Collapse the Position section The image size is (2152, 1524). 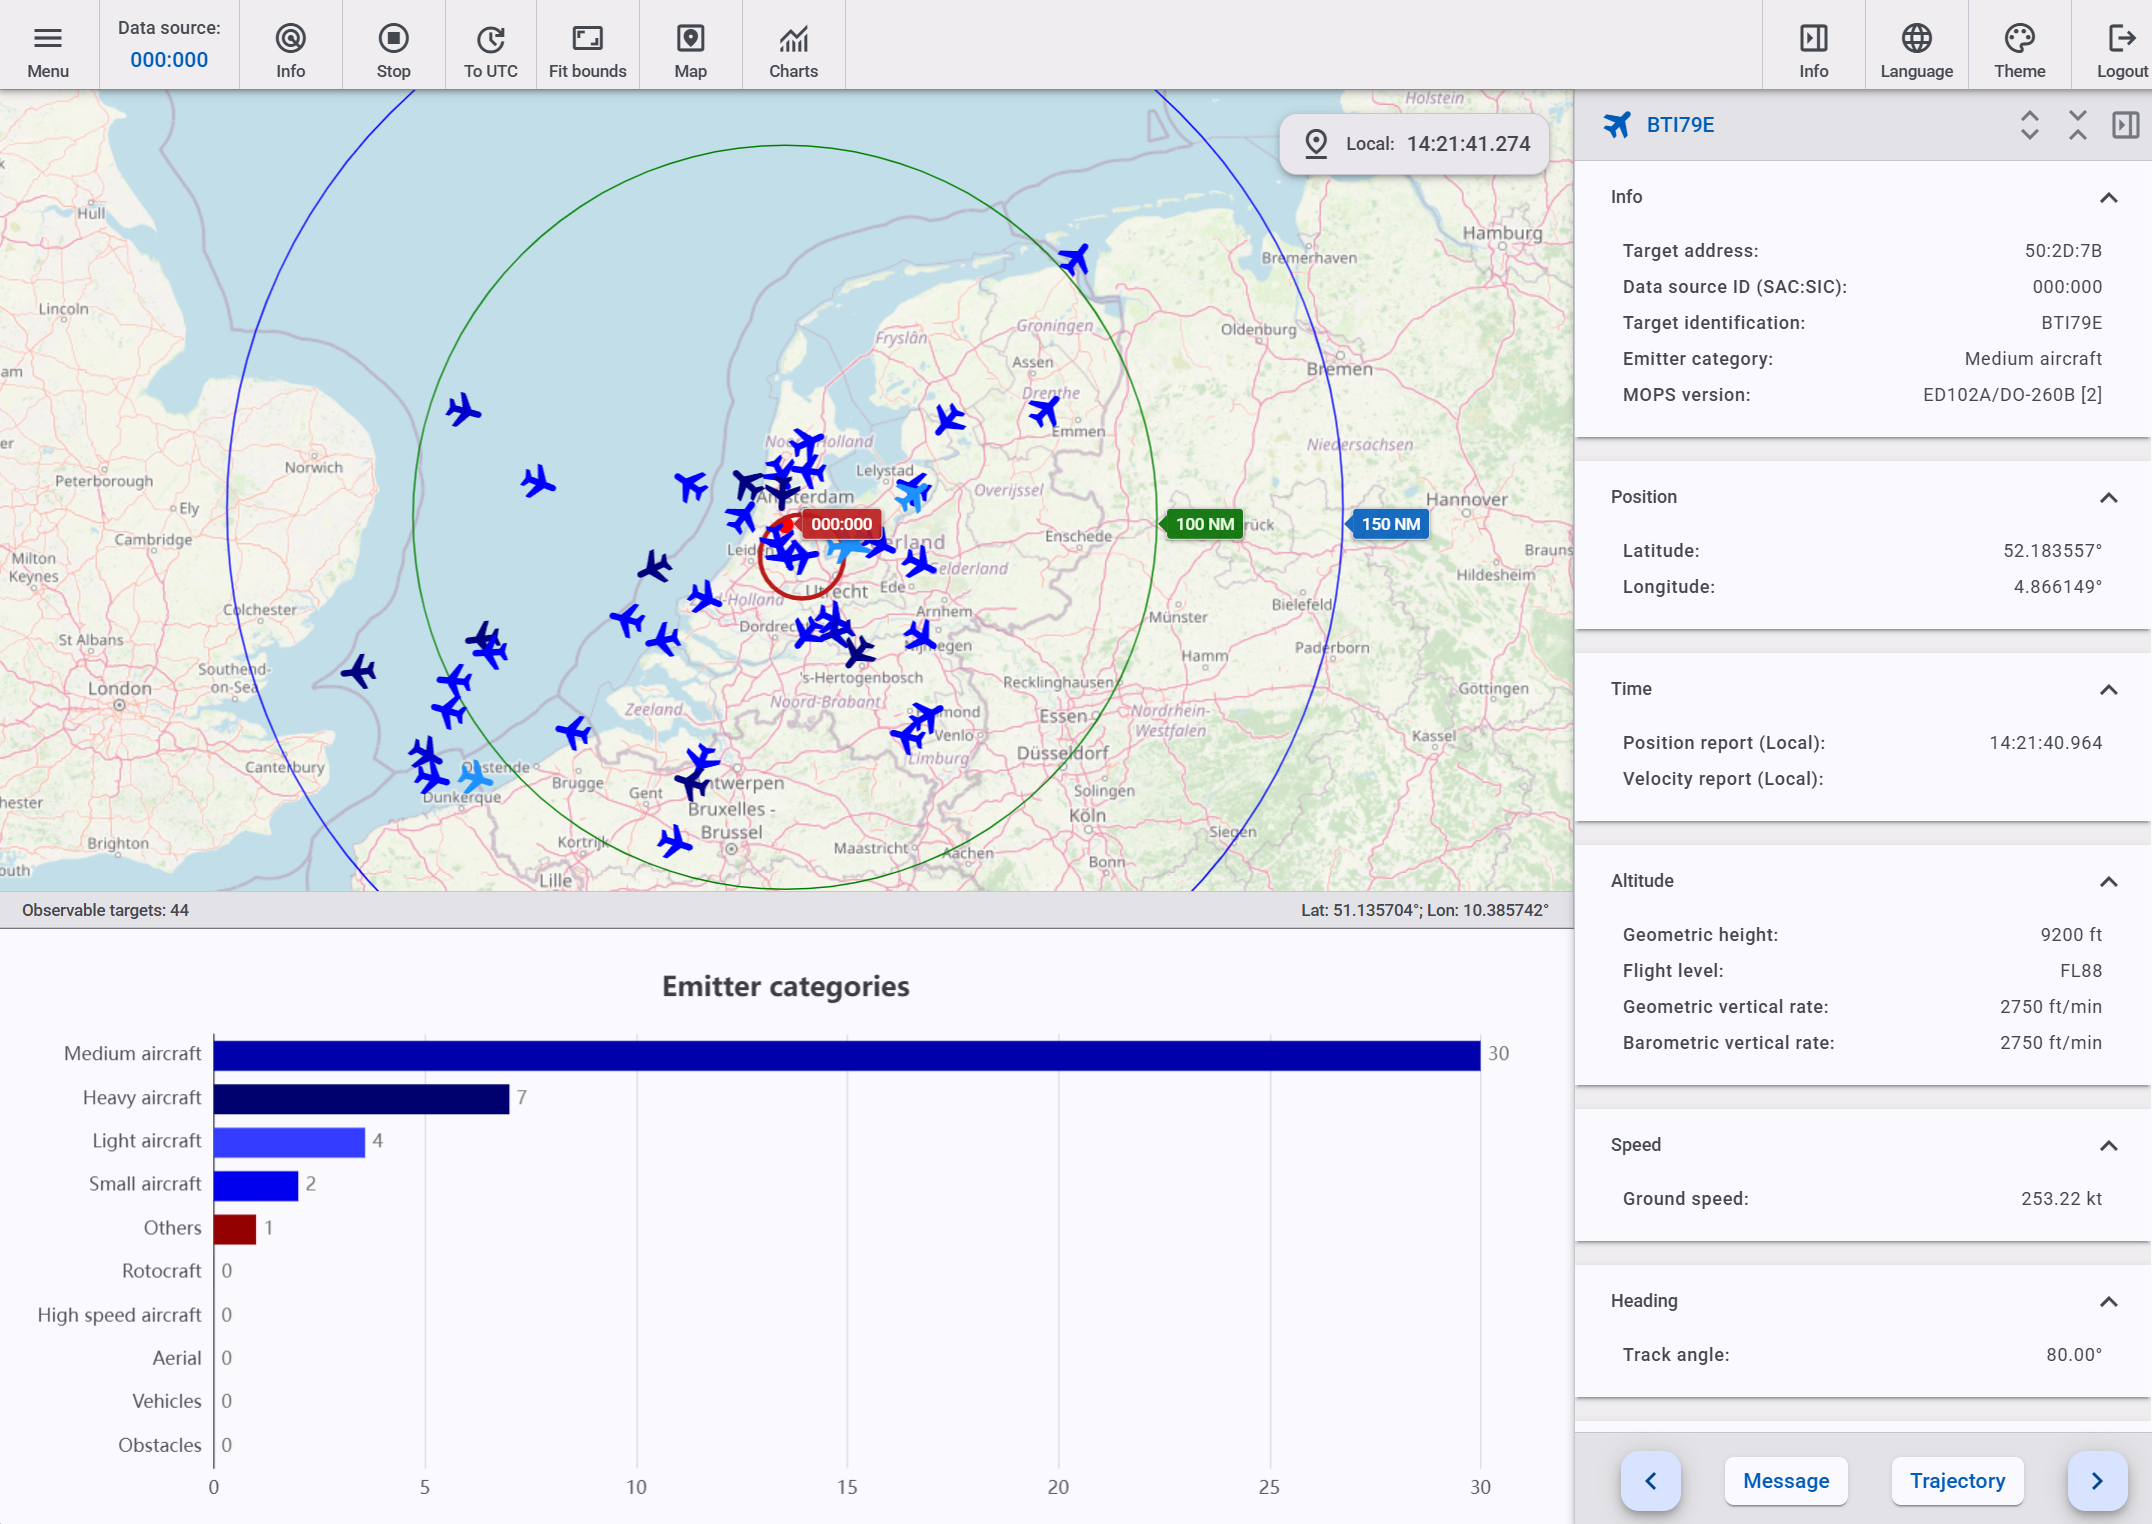(x=2108, y=497)
